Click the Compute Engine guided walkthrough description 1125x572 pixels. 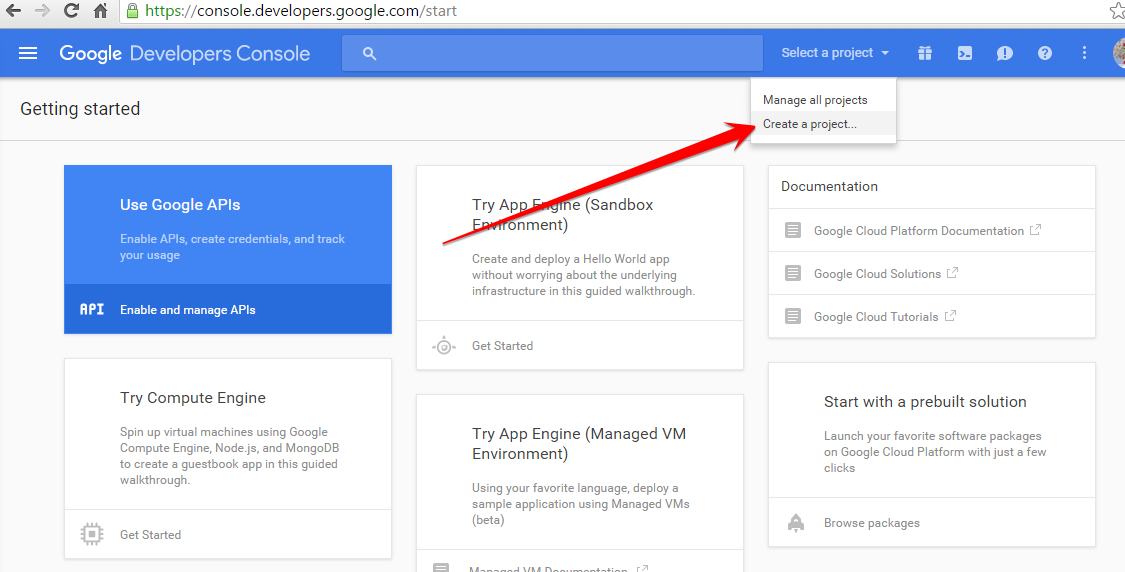[230, 456]
